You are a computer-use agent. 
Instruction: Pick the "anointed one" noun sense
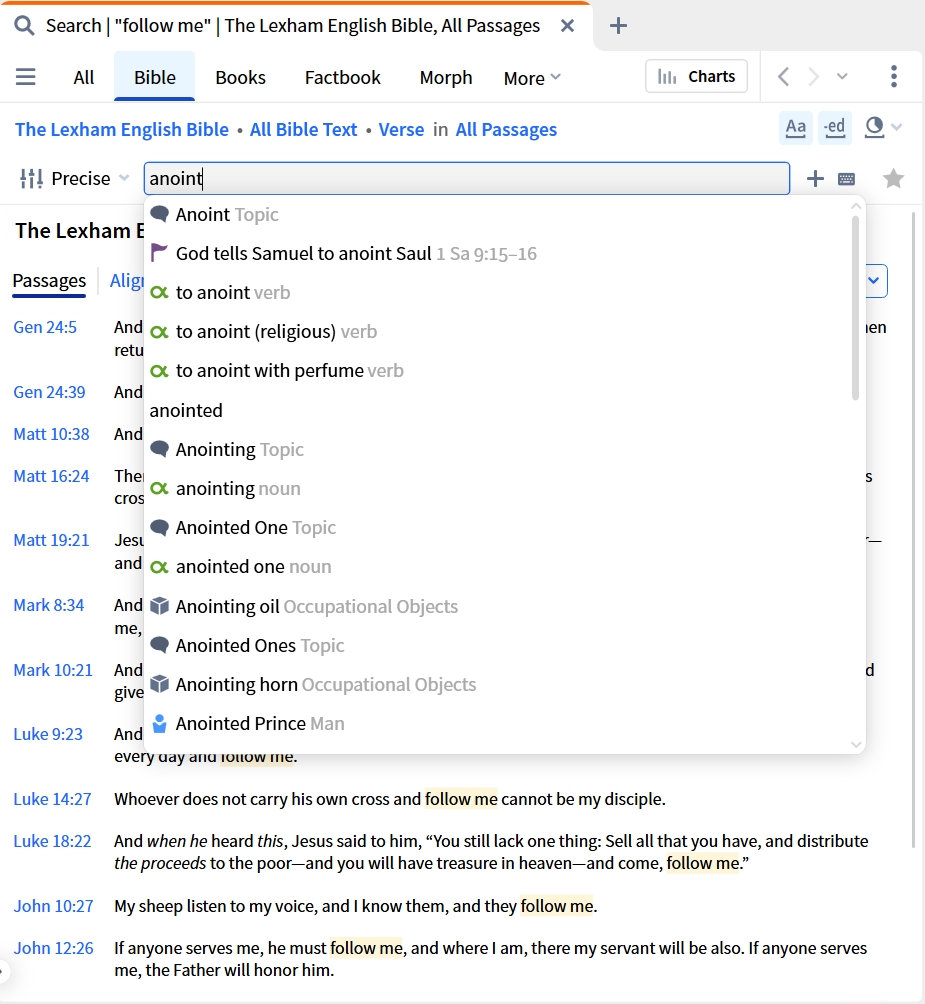(x=499, y=567)
